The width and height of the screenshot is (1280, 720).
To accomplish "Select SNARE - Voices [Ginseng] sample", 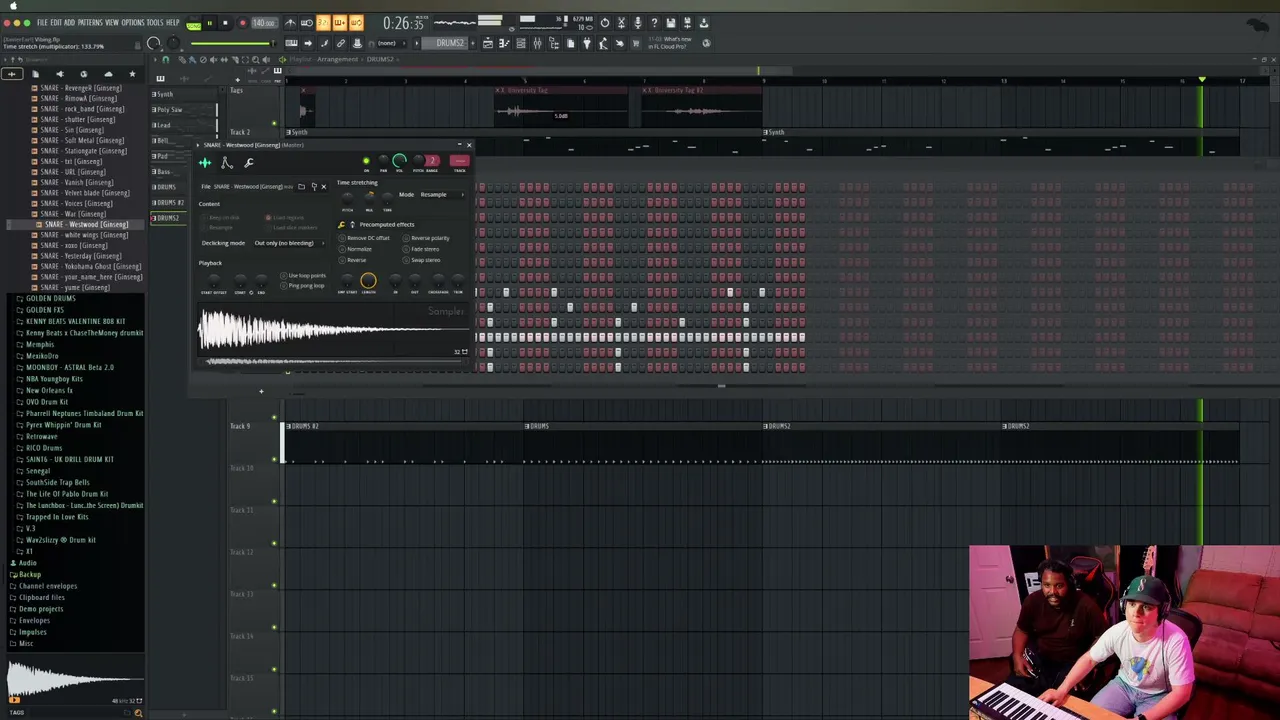I will pyautogui.click(x=76, y=203).
